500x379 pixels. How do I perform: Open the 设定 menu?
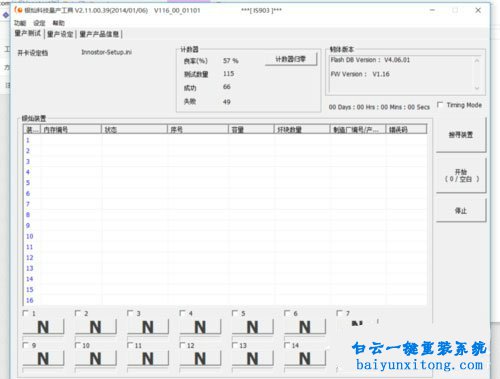[39, 23]
